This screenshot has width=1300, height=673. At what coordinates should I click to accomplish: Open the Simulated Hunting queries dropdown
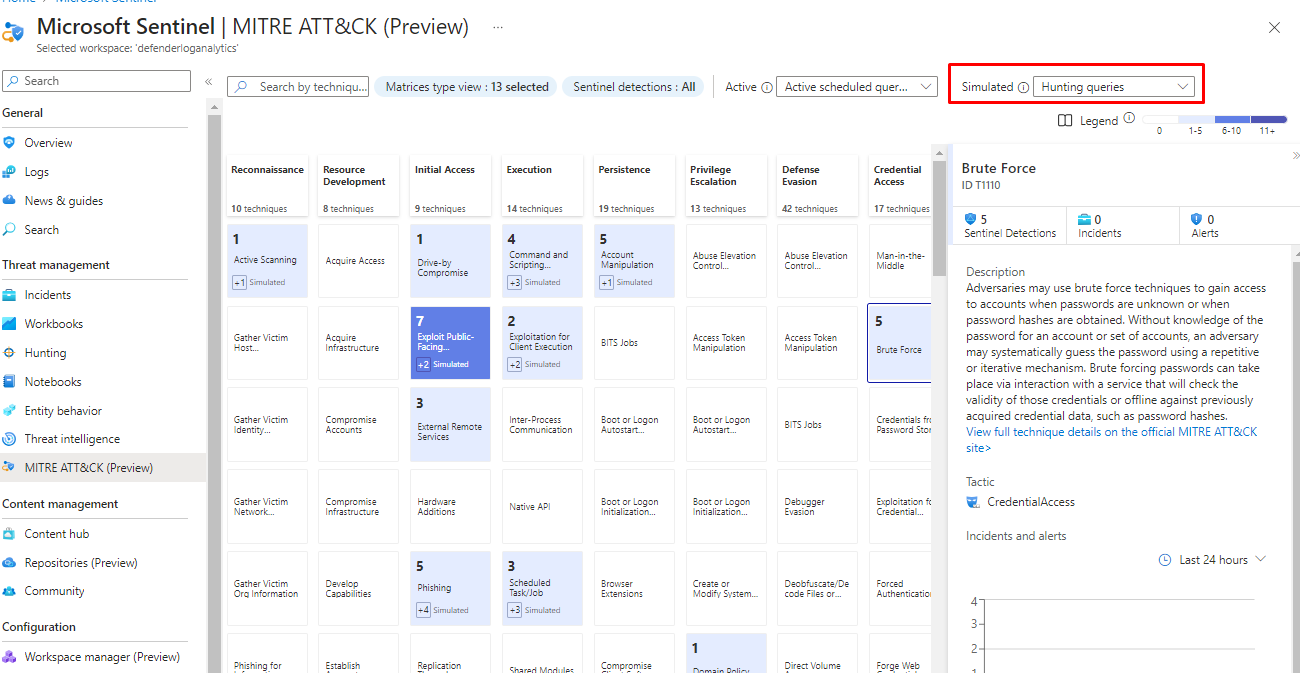[x=1114, y=87]
